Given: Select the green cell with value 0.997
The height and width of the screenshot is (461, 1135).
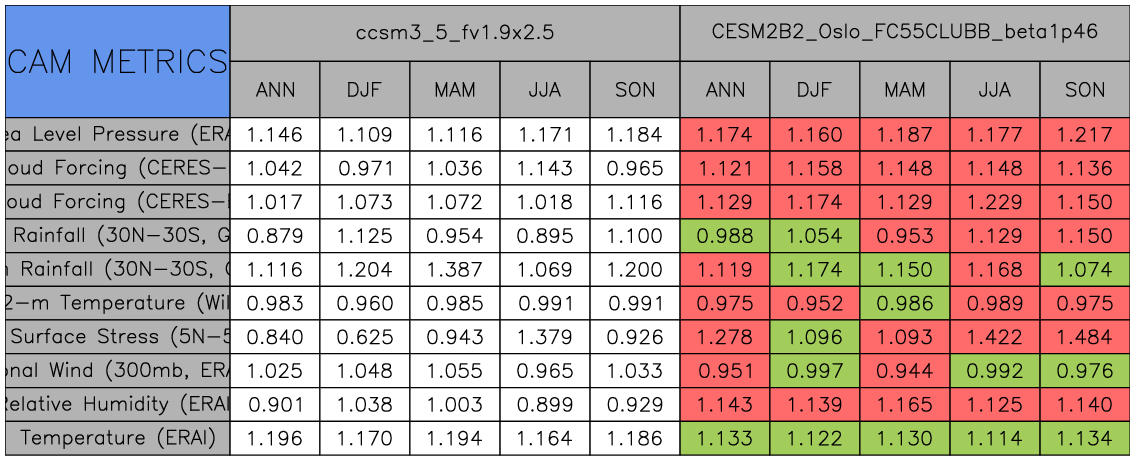Looking at the screenshot, I should [815, 370].
